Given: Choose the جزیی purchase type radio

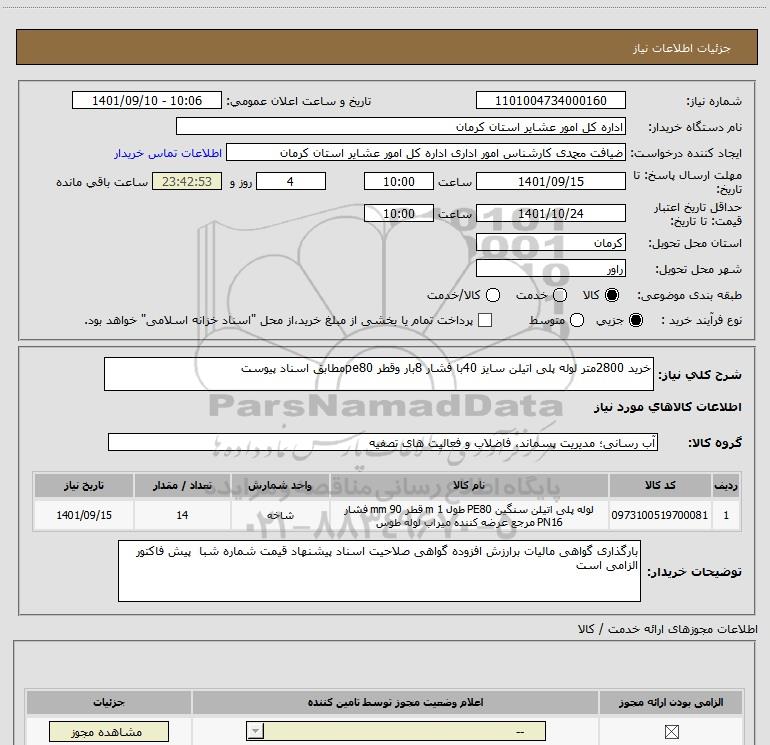Looking at the screenshot, I should [635, 320].
